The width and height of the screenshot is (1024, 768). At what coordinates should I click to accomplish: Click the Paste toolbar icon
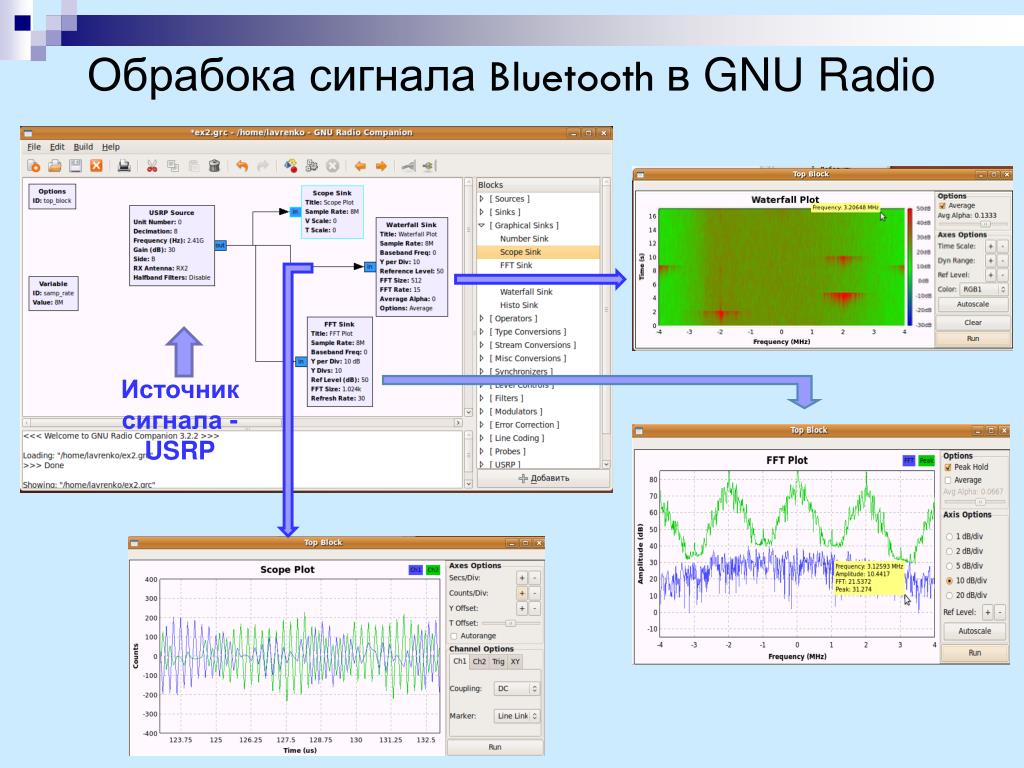tap(193, 166)
